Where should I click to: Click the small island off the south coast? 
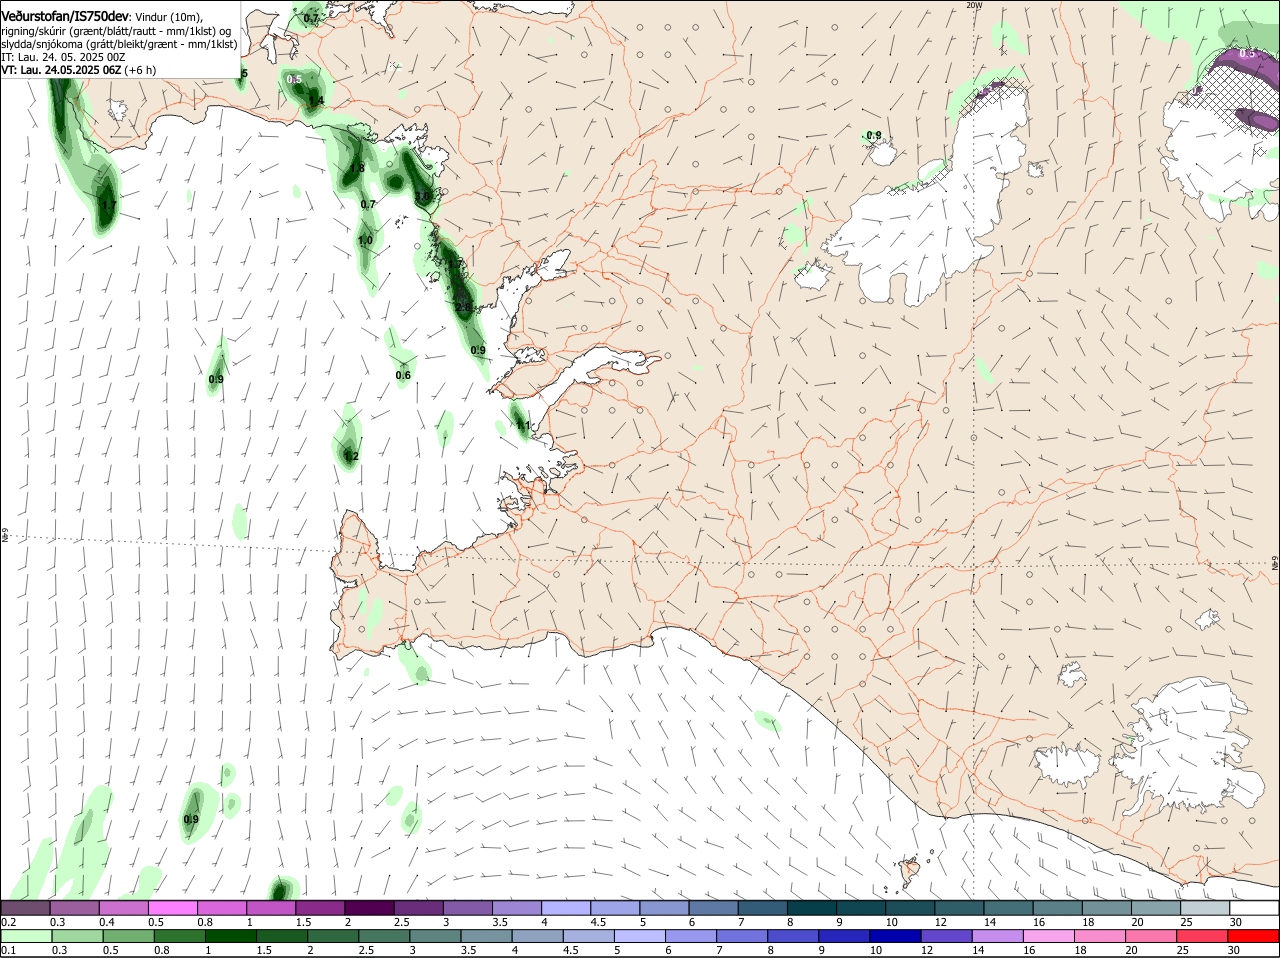pyautogui.click(x=910, y=871)
